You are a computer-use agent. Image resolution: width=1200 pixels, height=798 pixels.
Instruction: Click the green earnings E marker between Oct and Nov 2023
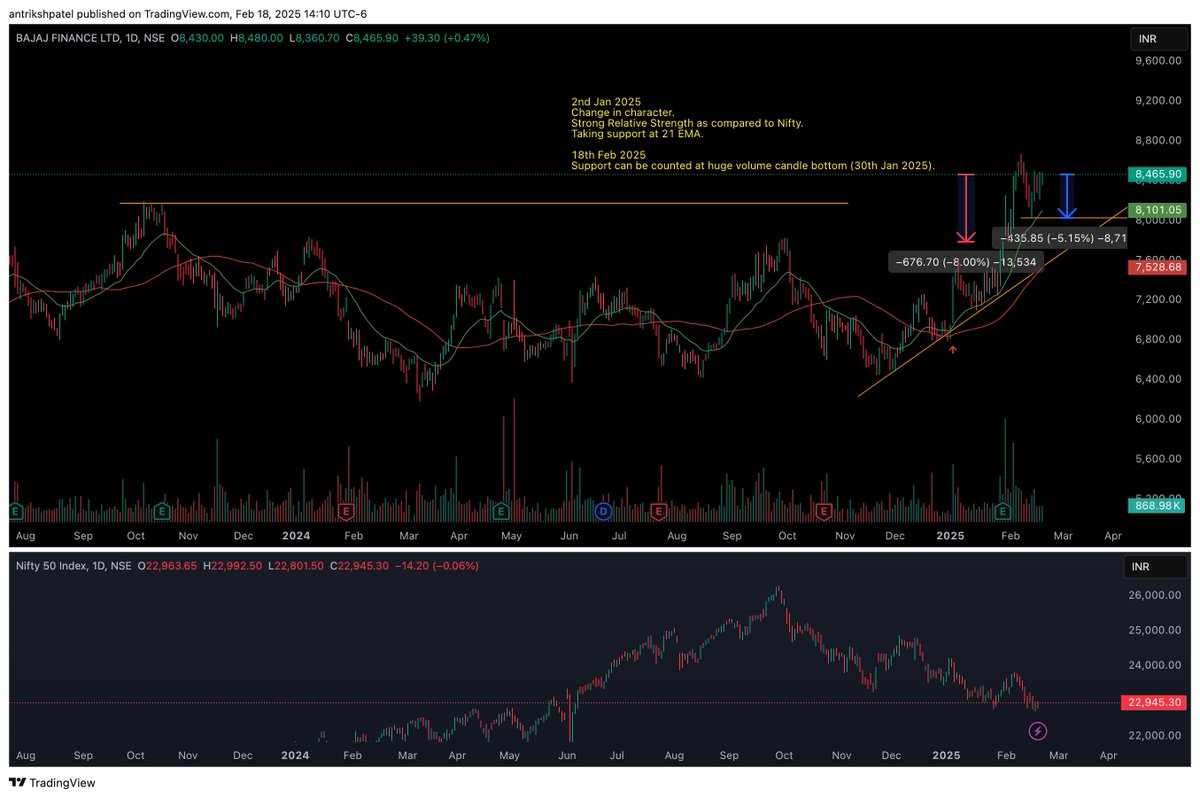pyautogui.click(x=162, y=511)
